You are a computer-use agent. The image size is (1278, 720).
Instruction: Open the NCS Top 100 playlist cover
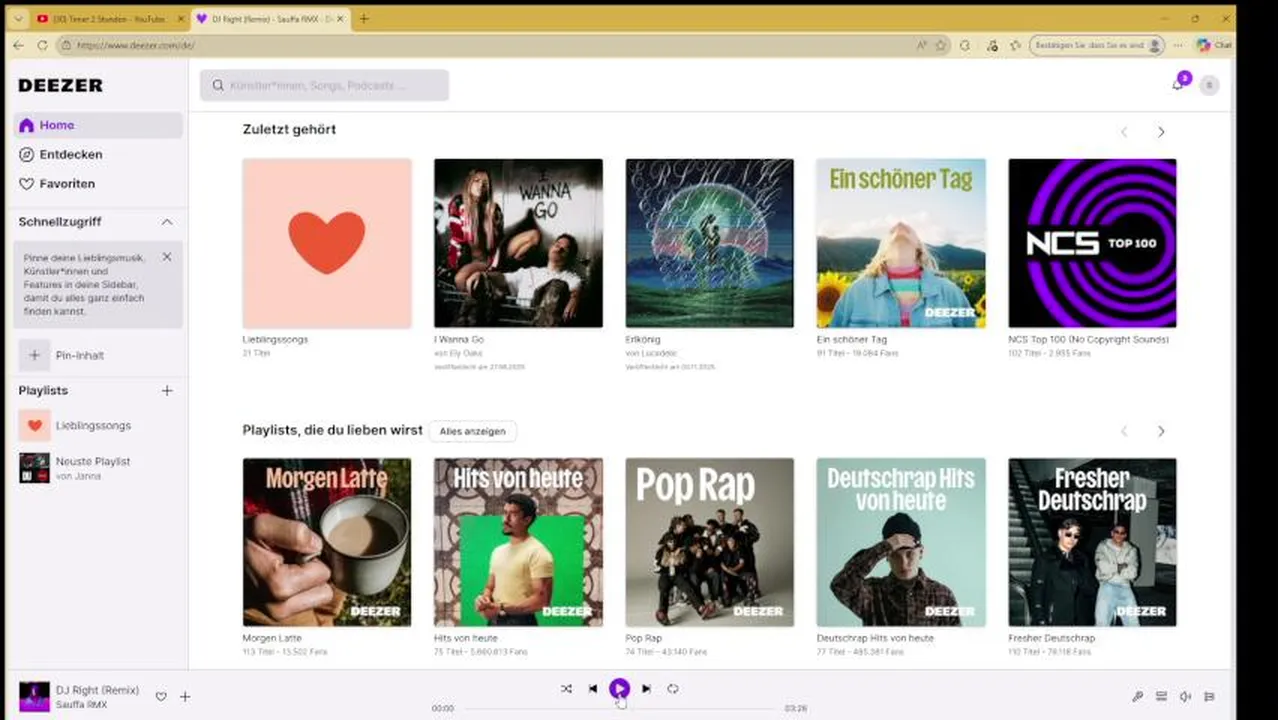pyautogui.click(x=1092, y=243)
